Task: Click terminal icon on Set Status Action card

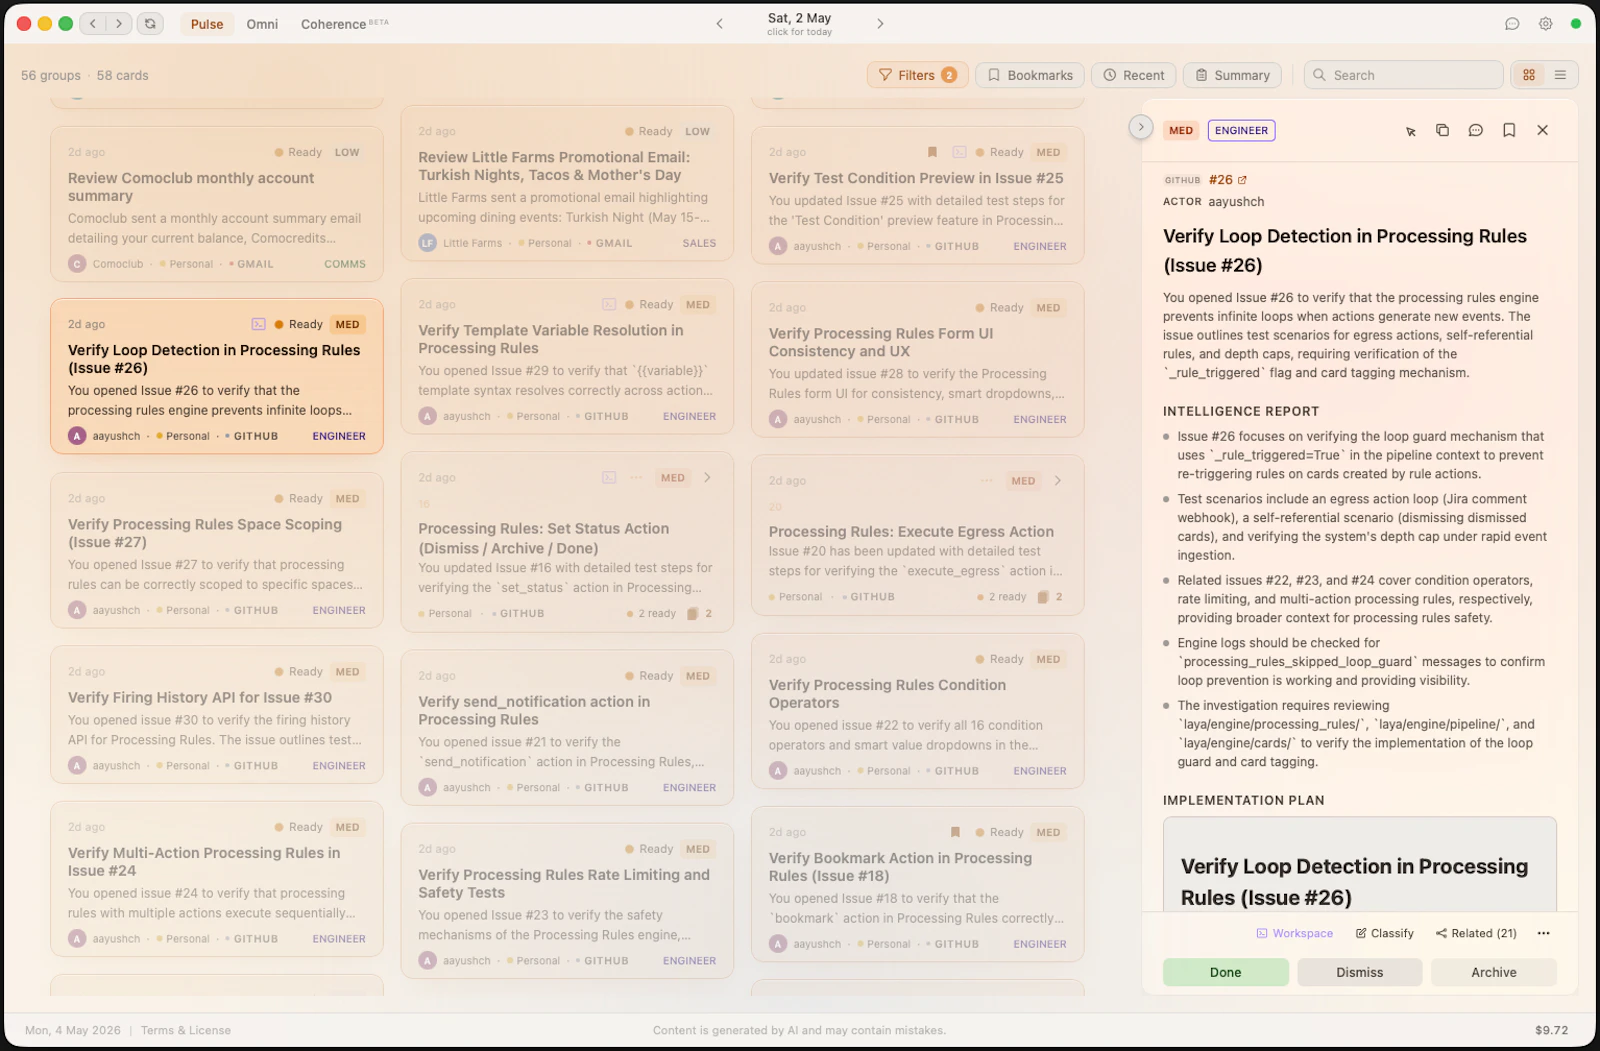Action: (609, 478)
